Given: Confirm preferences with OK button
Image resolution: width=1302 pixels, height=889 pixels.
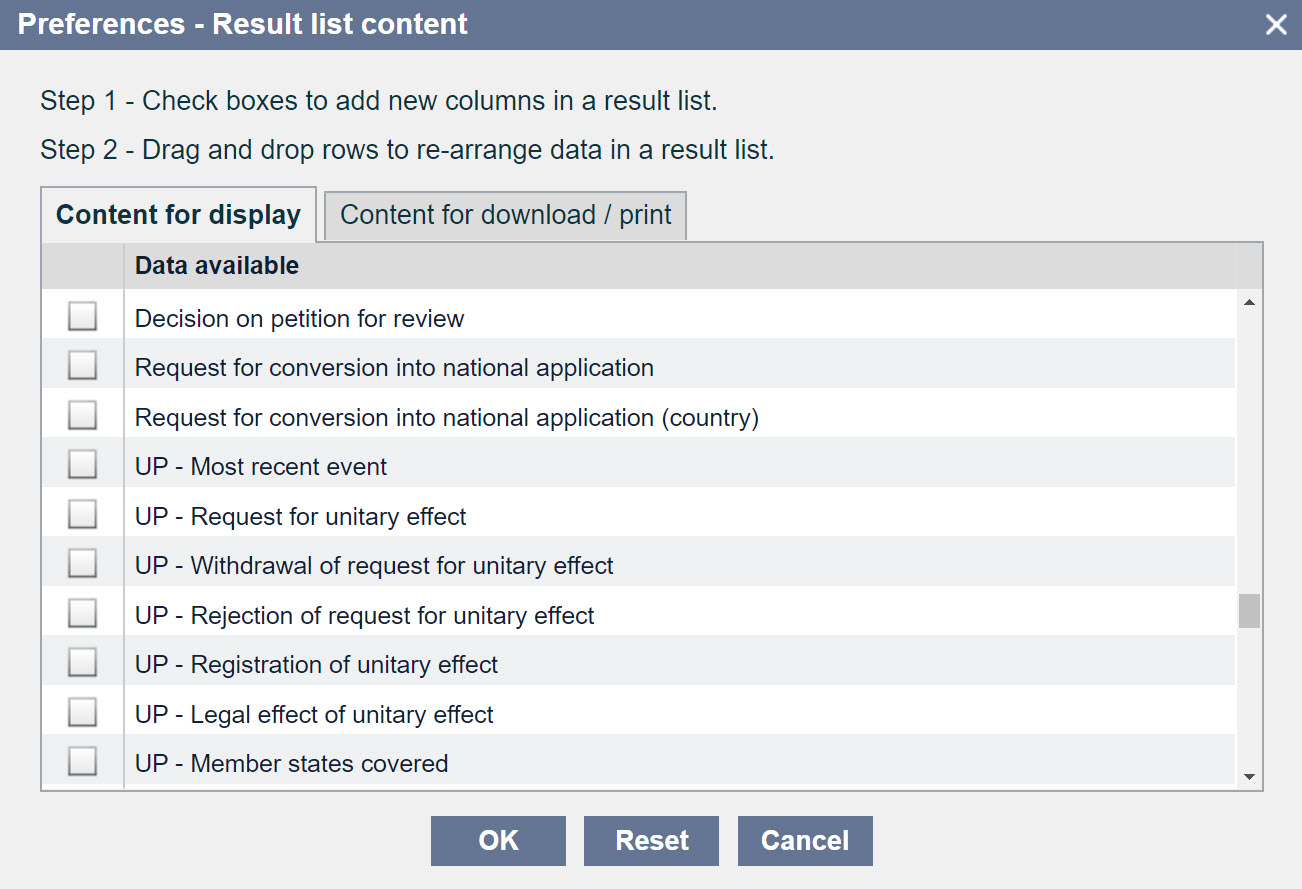Looking at the screenshot, I should [x=498, y=840].
